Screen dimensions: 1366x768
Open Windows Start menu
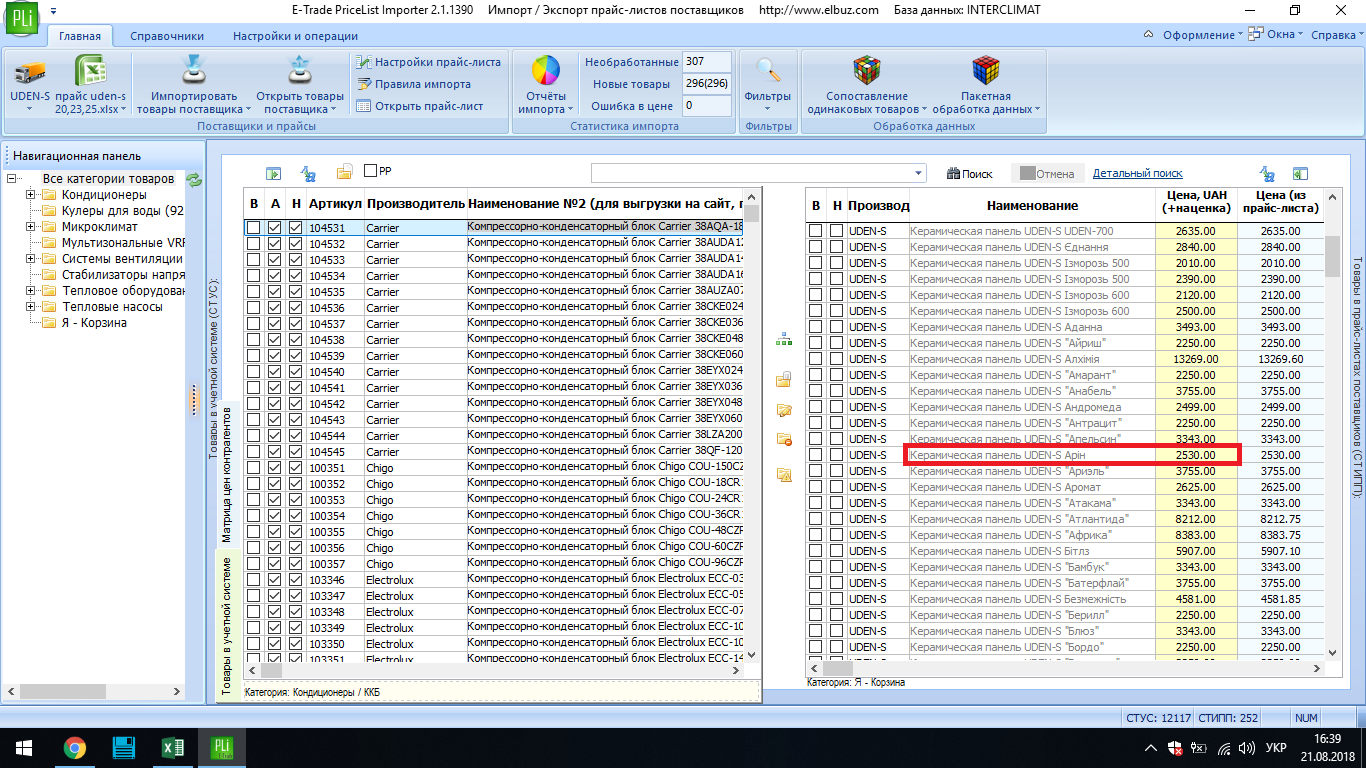[x=22, y=746]
